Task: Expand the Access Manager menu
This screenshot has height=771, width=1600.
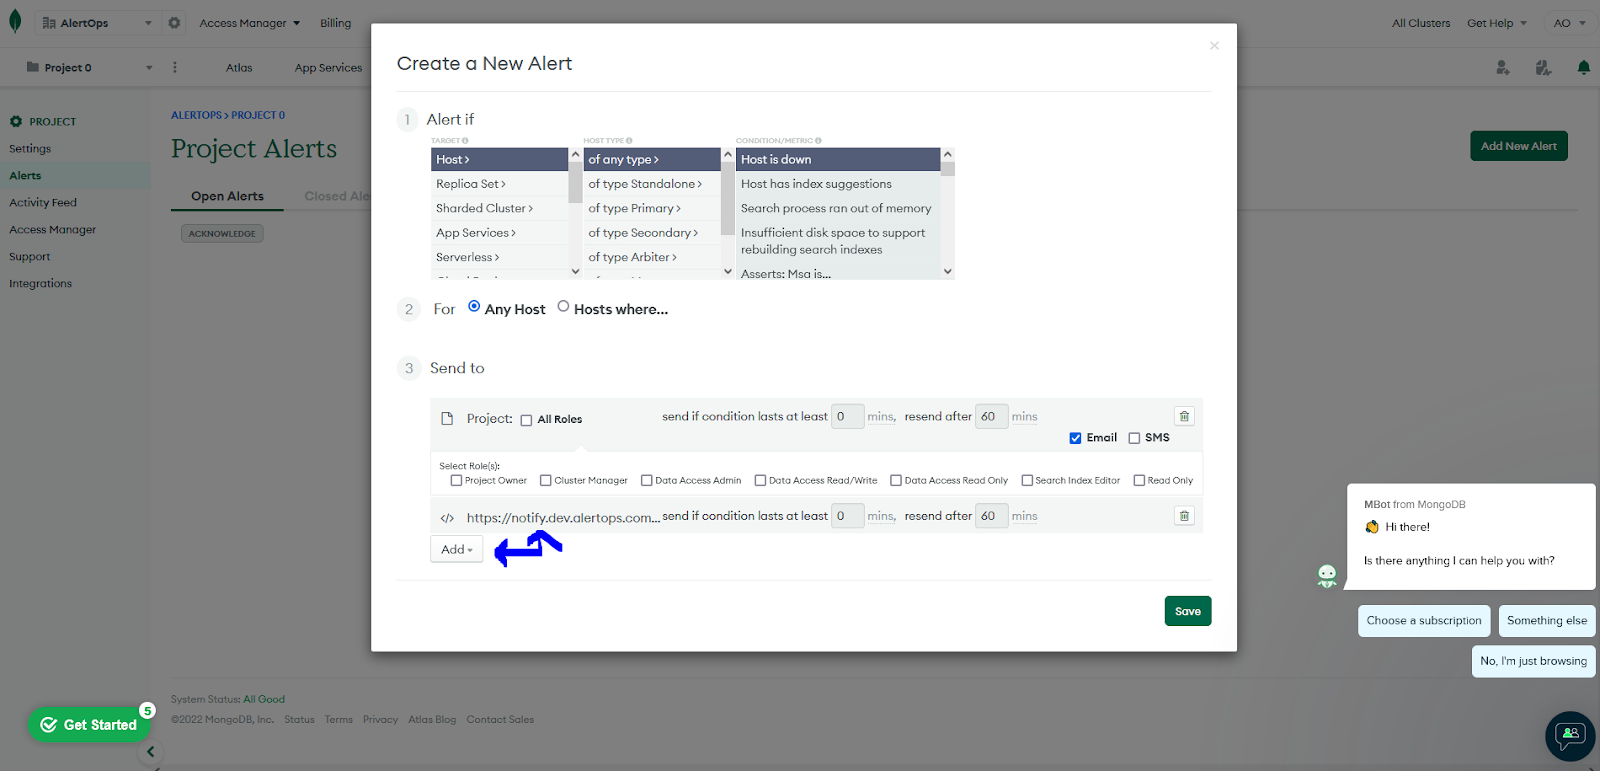Action: 249,23
